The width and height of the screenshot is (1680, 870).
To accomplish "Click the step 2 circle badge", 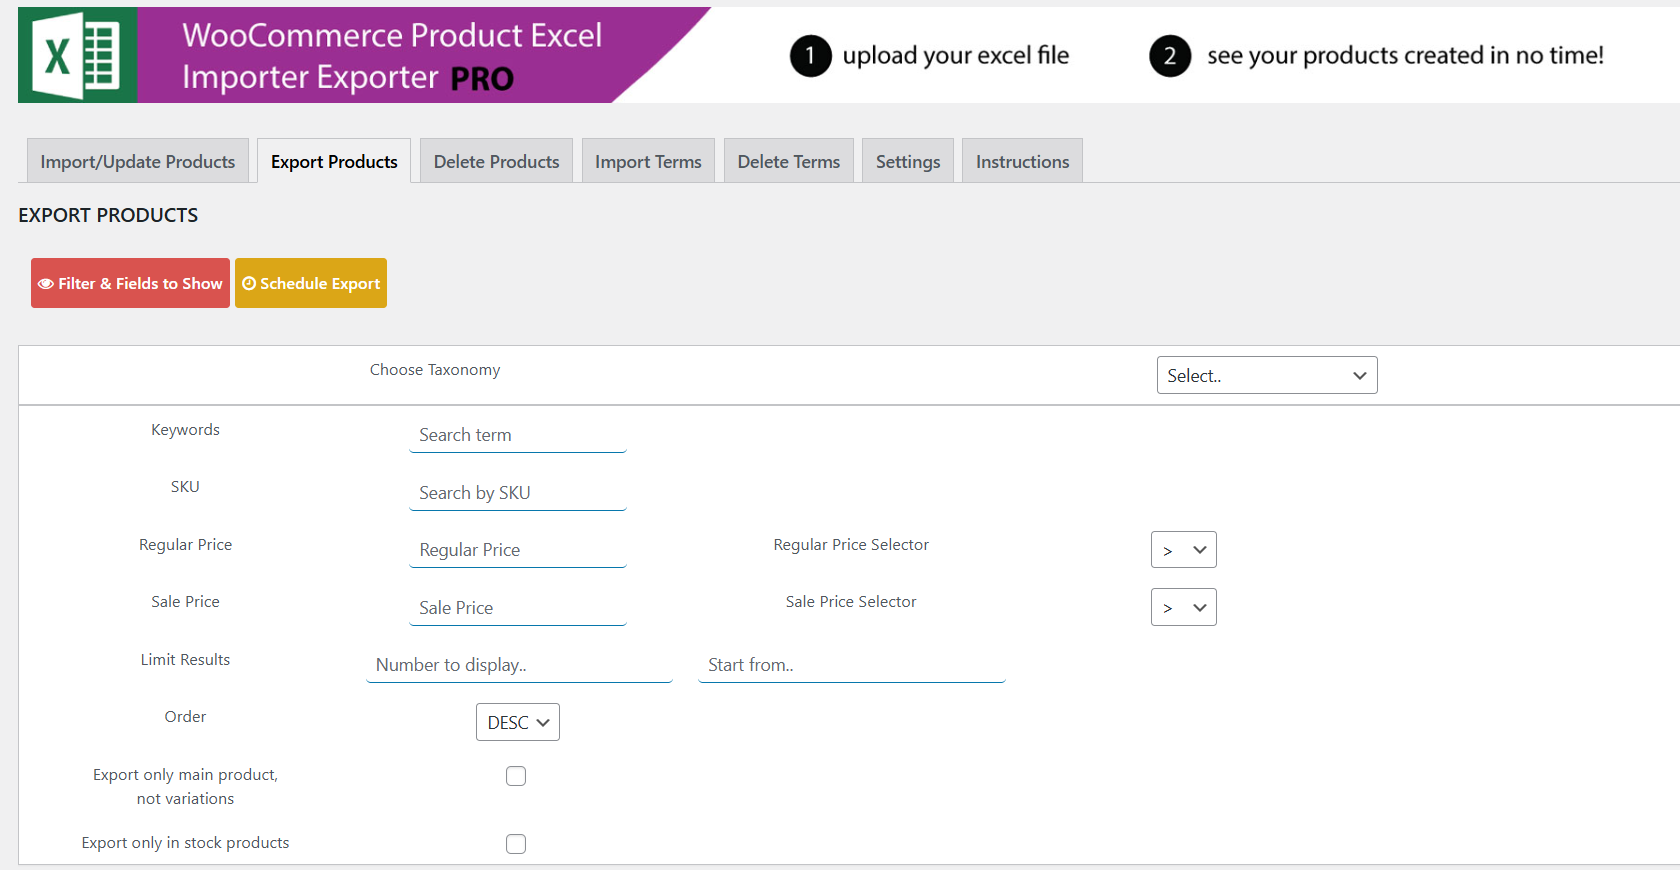I will (1169, 56).
